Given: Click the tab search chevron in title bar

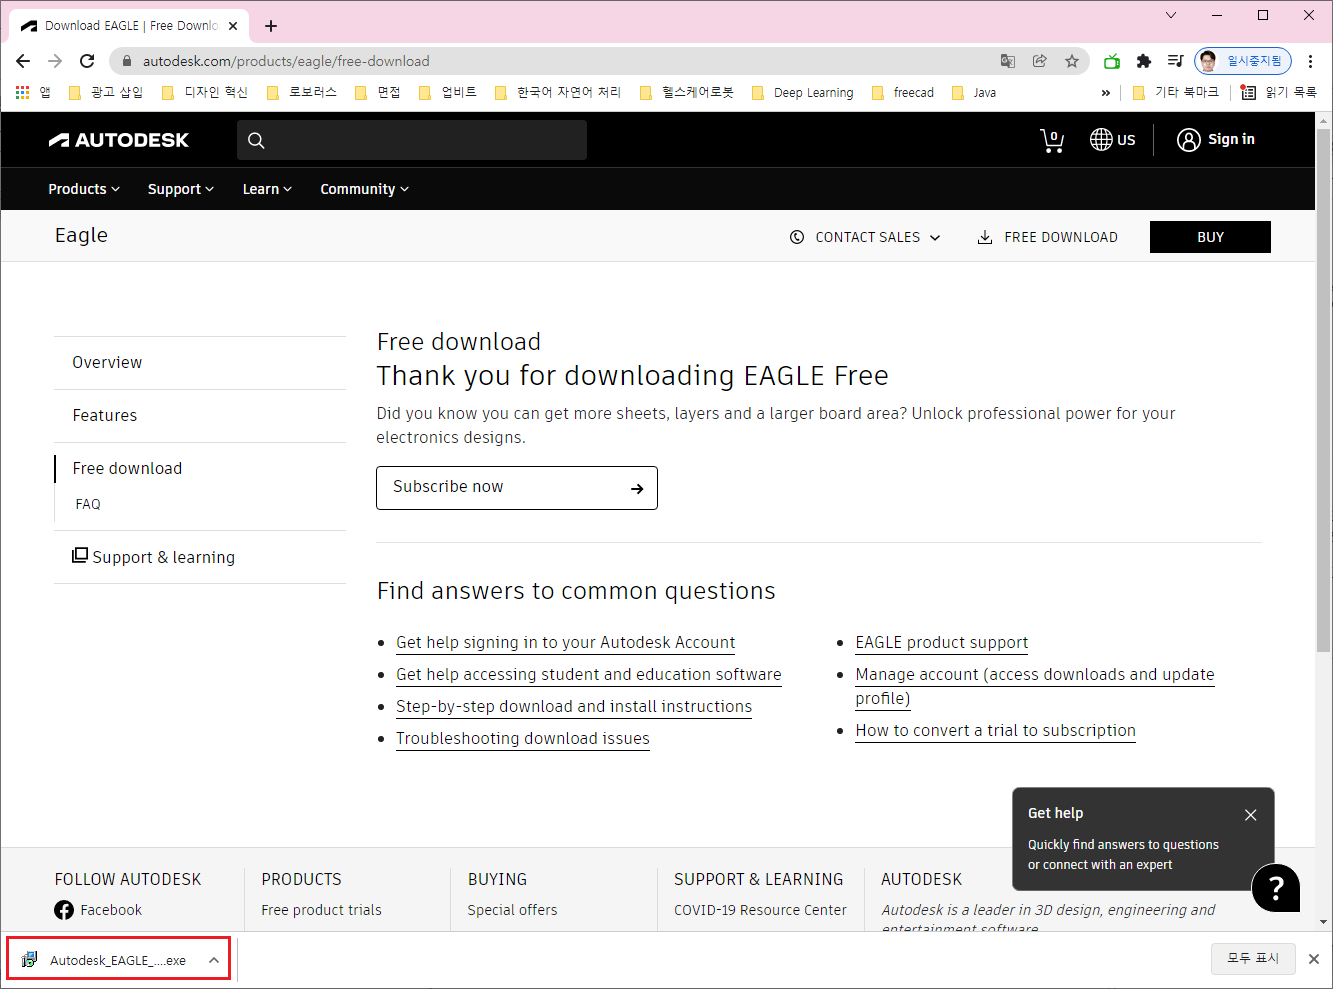Looking at the screenshot, I should click(x=1171, y=15).
